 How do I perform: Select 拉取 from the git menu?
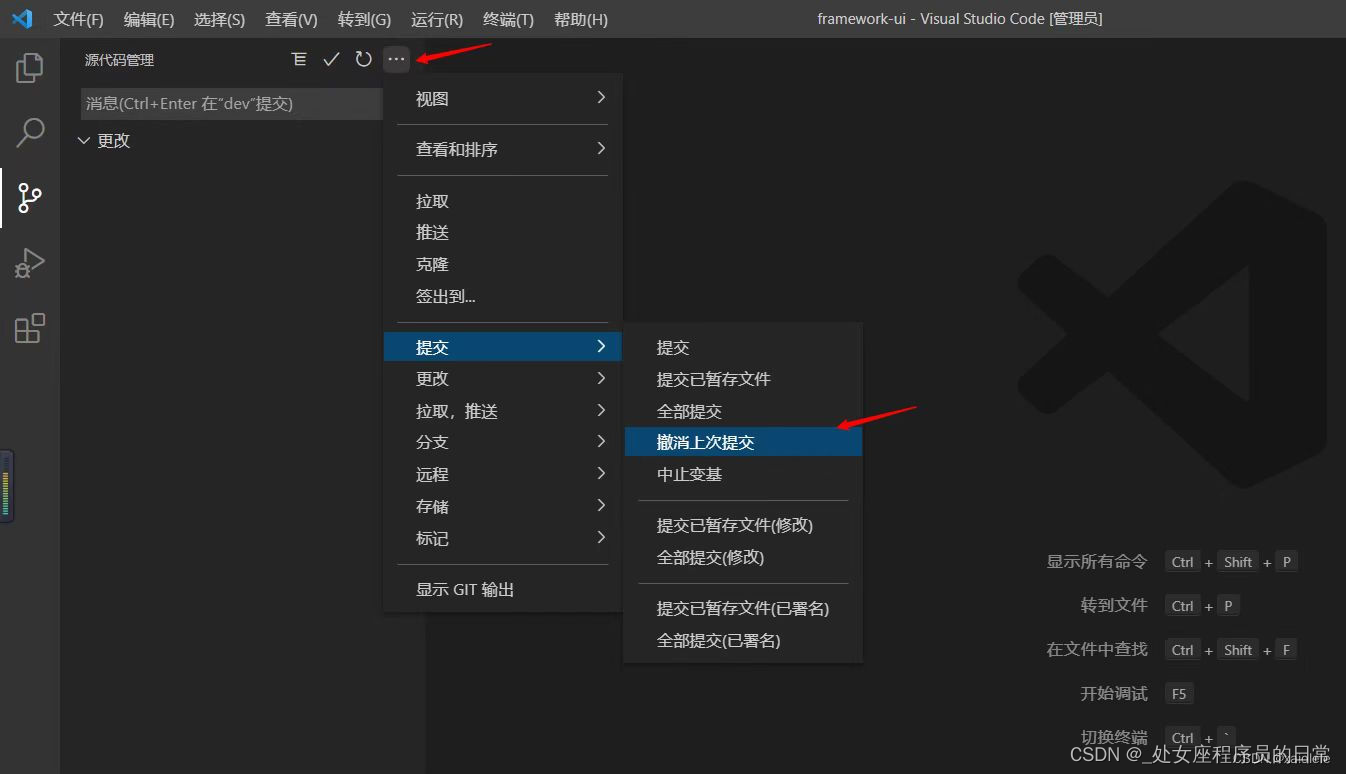[503, 201]
